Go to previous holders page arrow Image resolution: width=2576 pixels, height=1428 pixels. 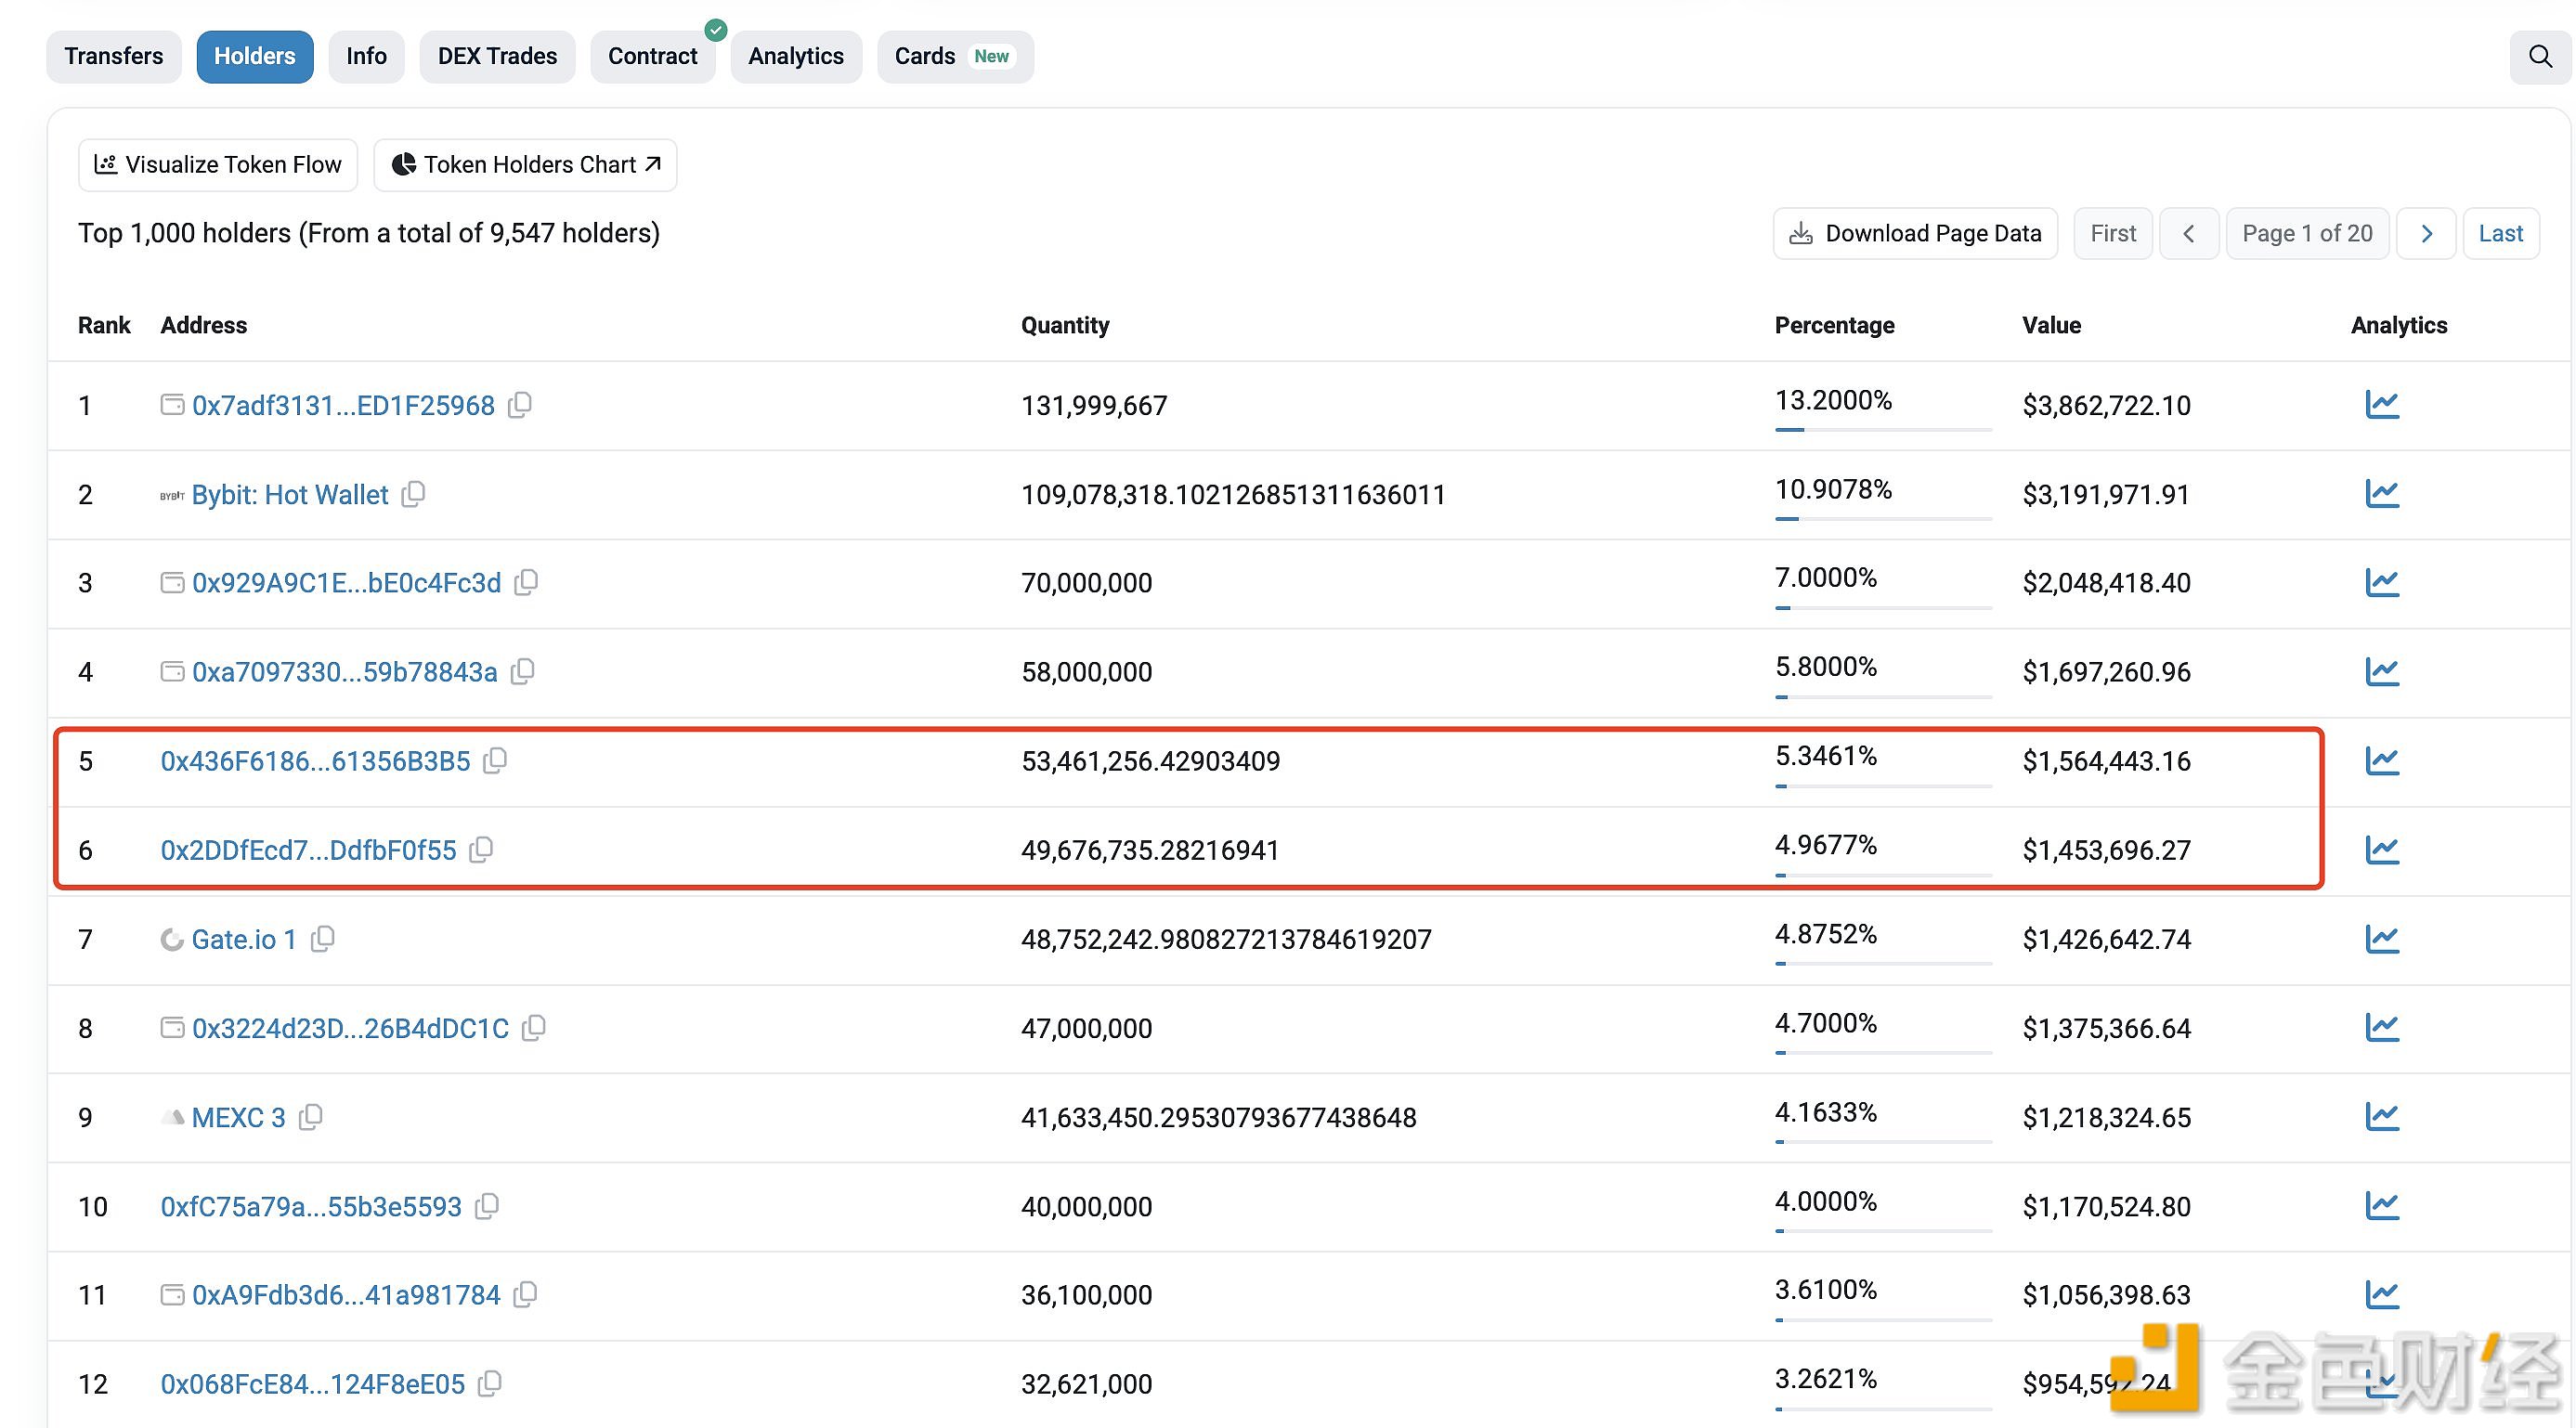(x=2189, y=234)
